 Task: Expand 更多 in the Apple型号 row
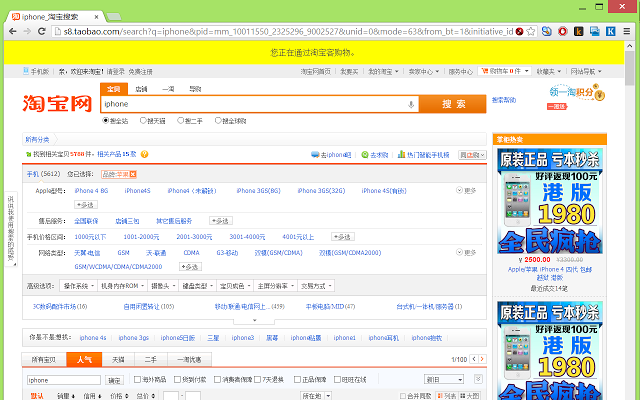click(466, 191)
